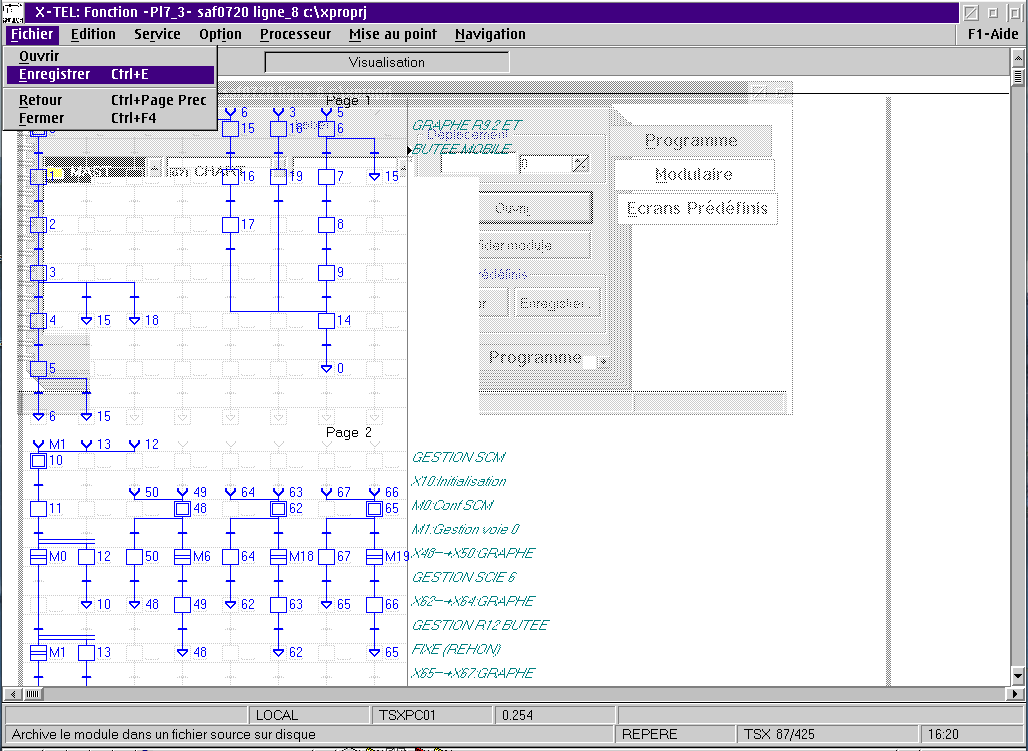Click step 17 in the chart
Image resolution: width=1028 pixels, height=751 pixels.
[230, 225]
